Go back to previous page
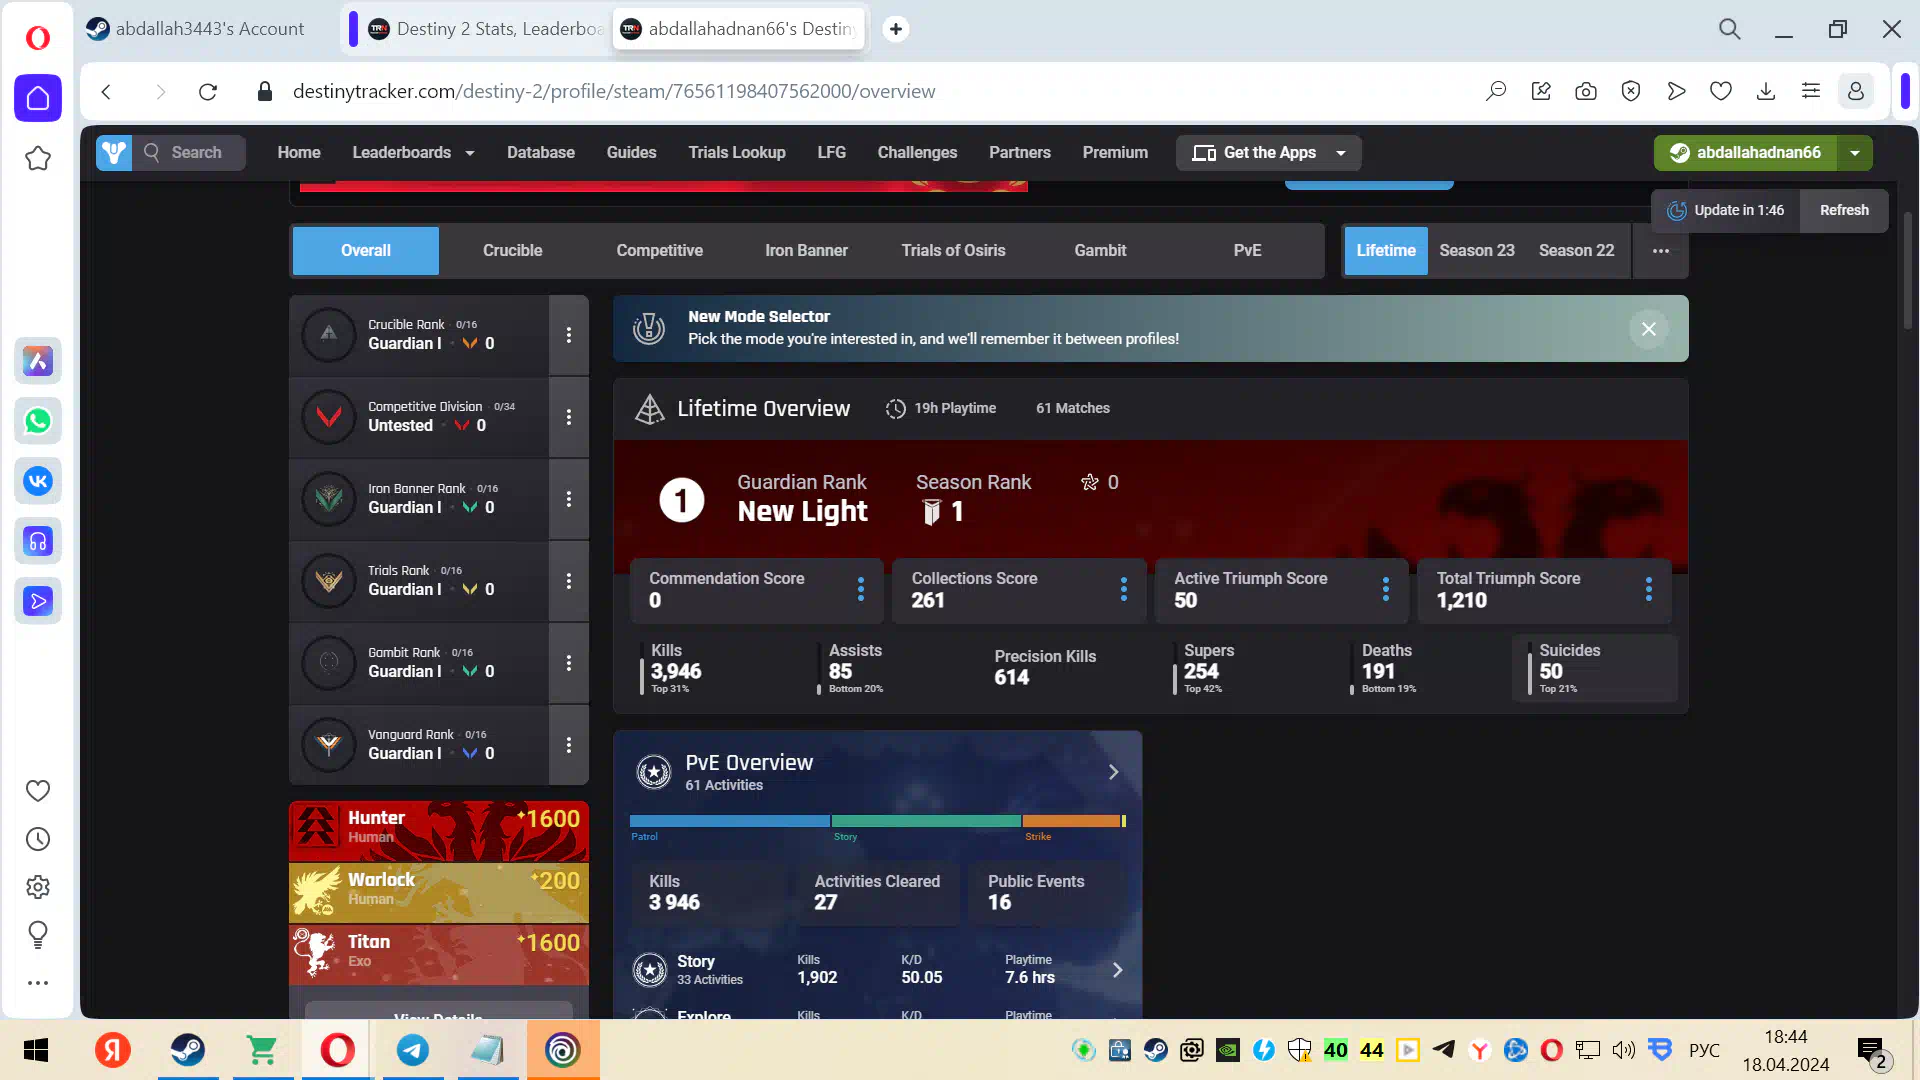 pyautogui.click(x=106, y=92)
